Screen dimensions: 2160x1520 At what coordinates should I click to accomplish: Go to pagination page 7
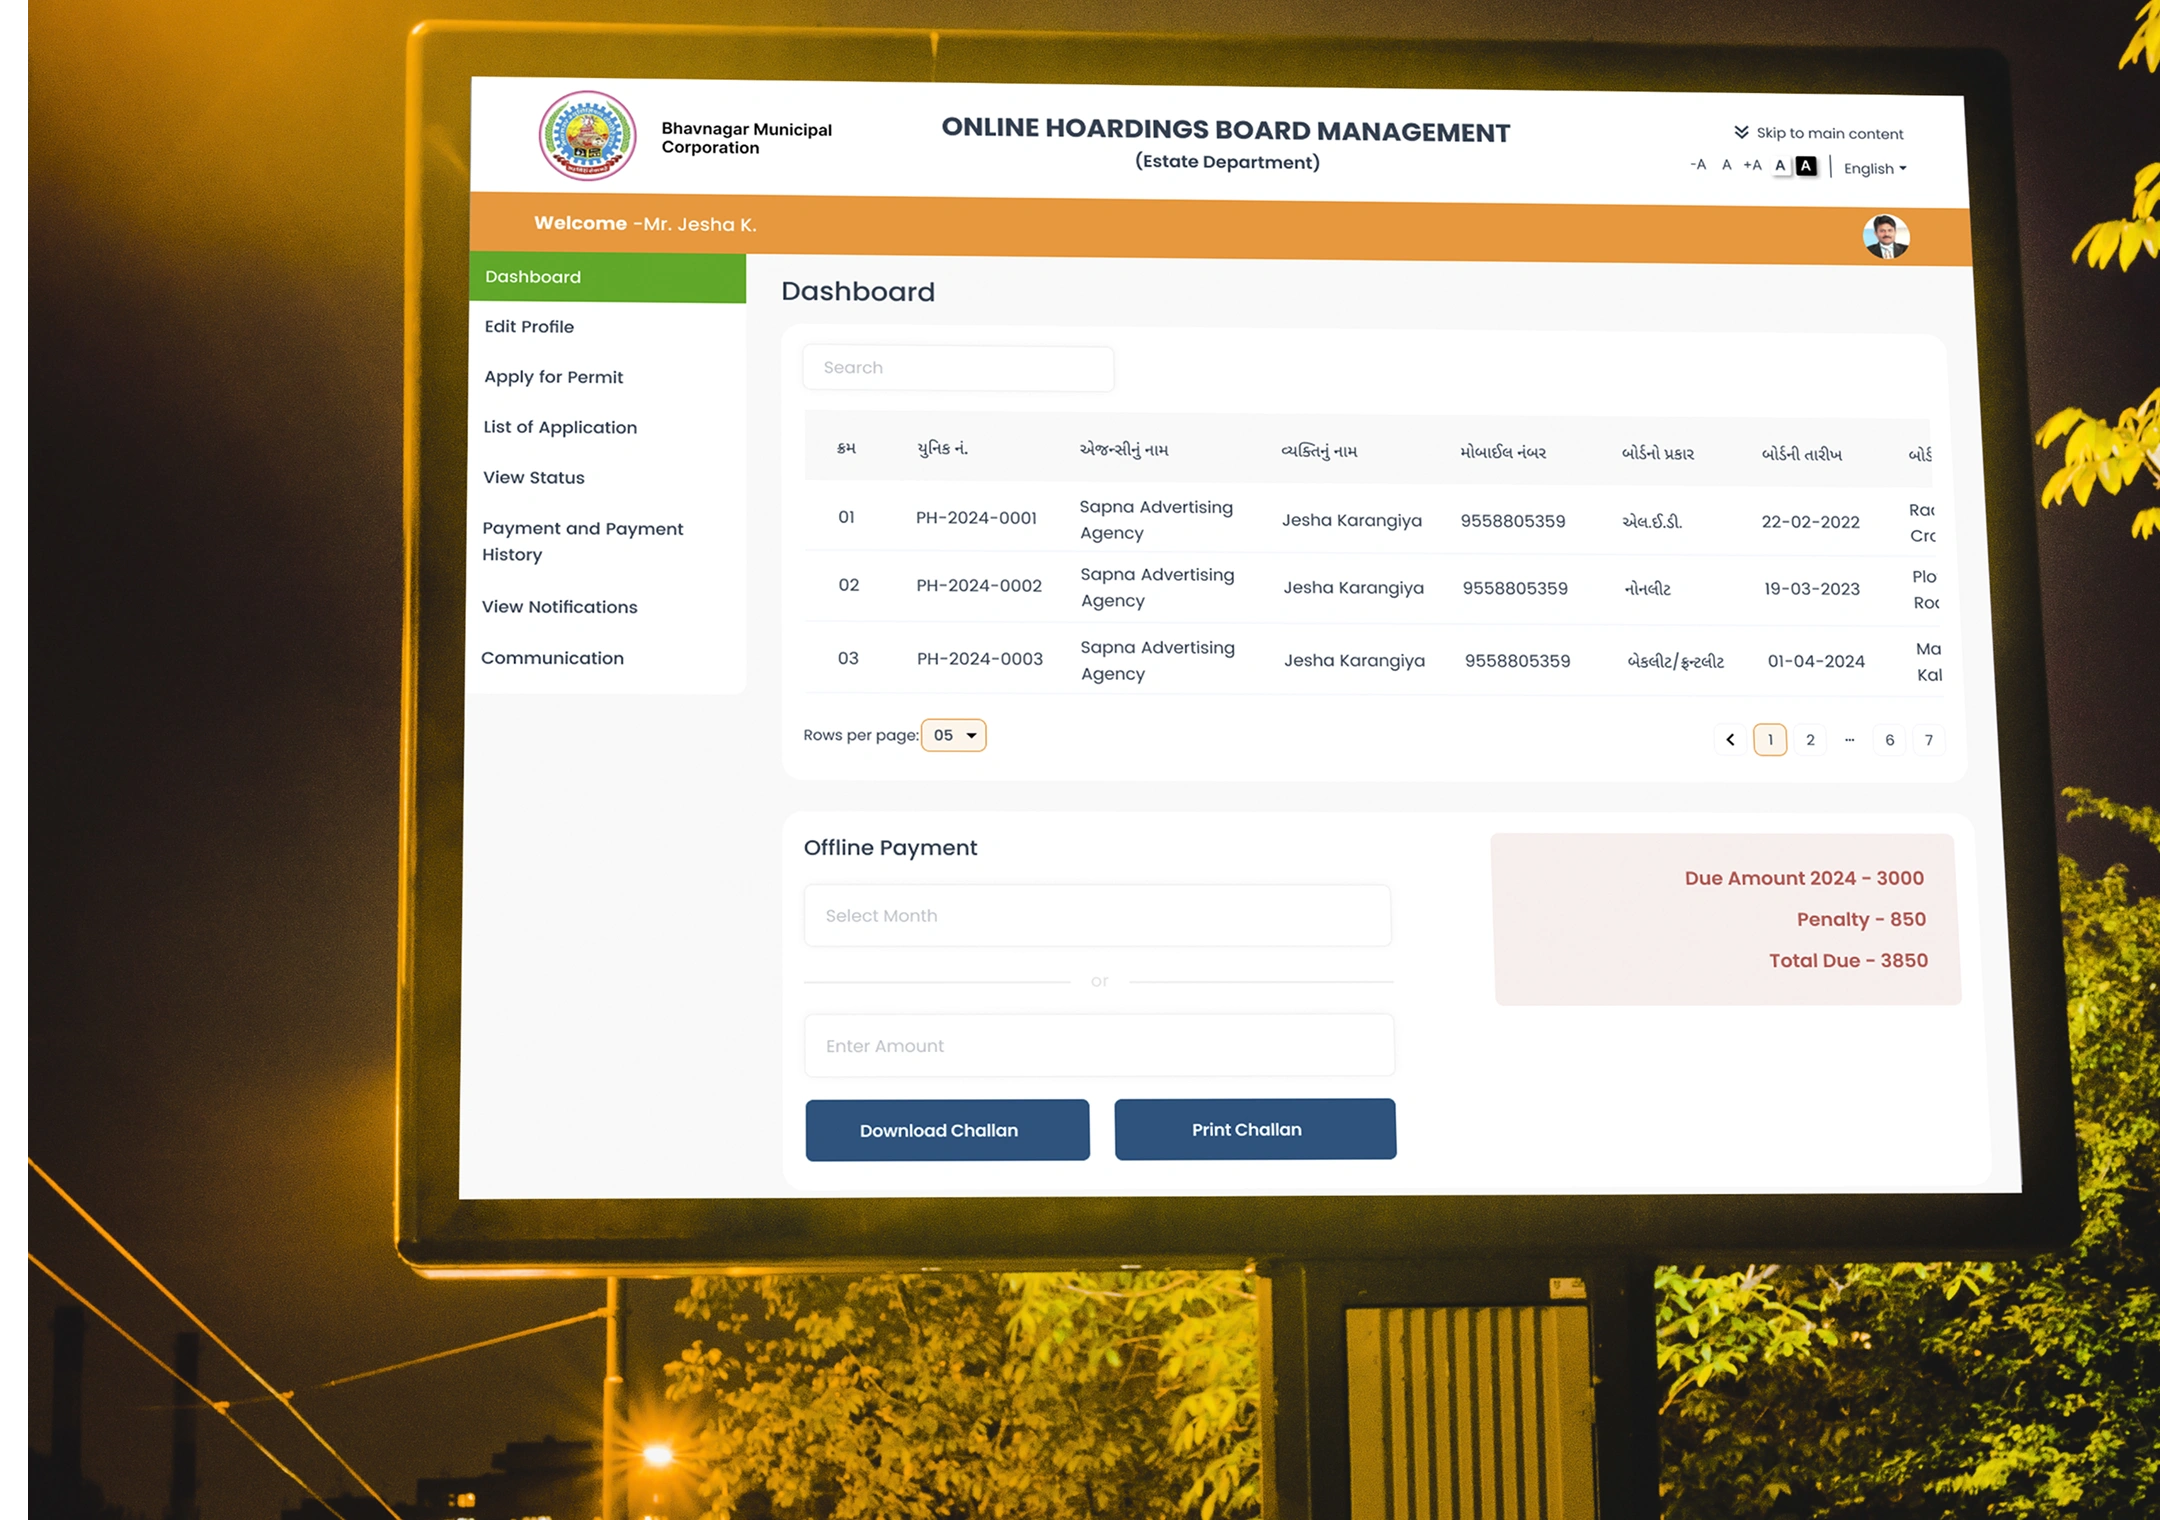(1929, 741)
